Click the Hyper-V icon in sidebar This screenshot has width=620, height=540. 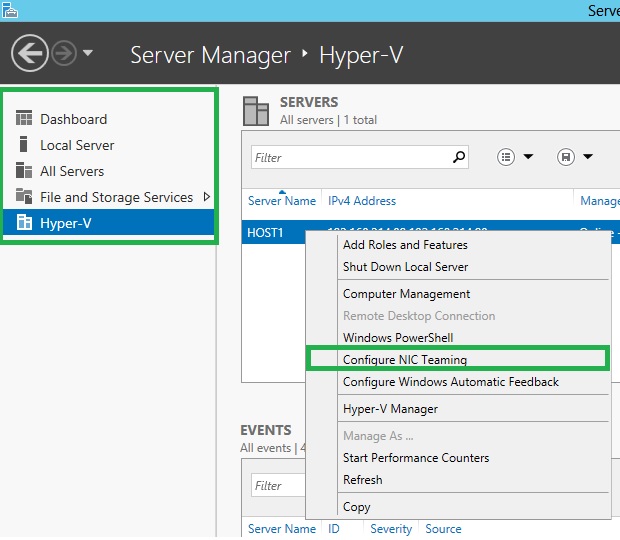coord(24,223)
